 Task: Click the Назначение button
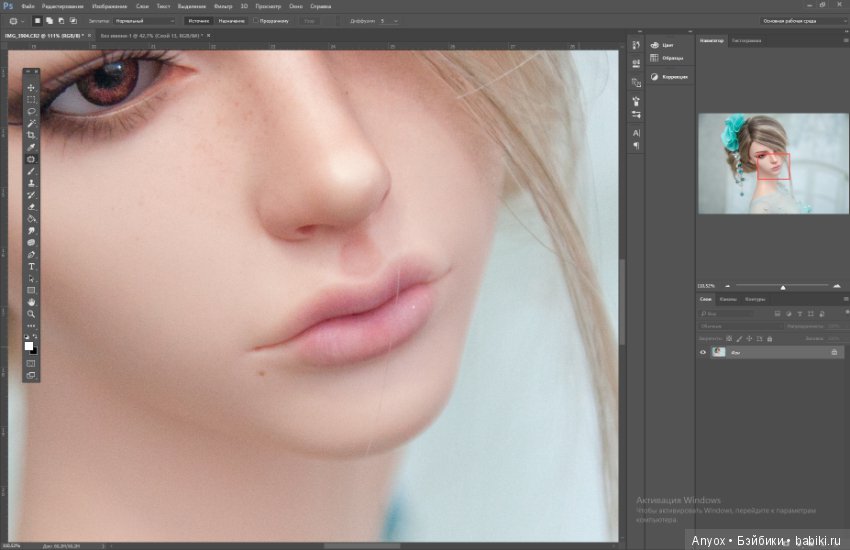point(231,21)
